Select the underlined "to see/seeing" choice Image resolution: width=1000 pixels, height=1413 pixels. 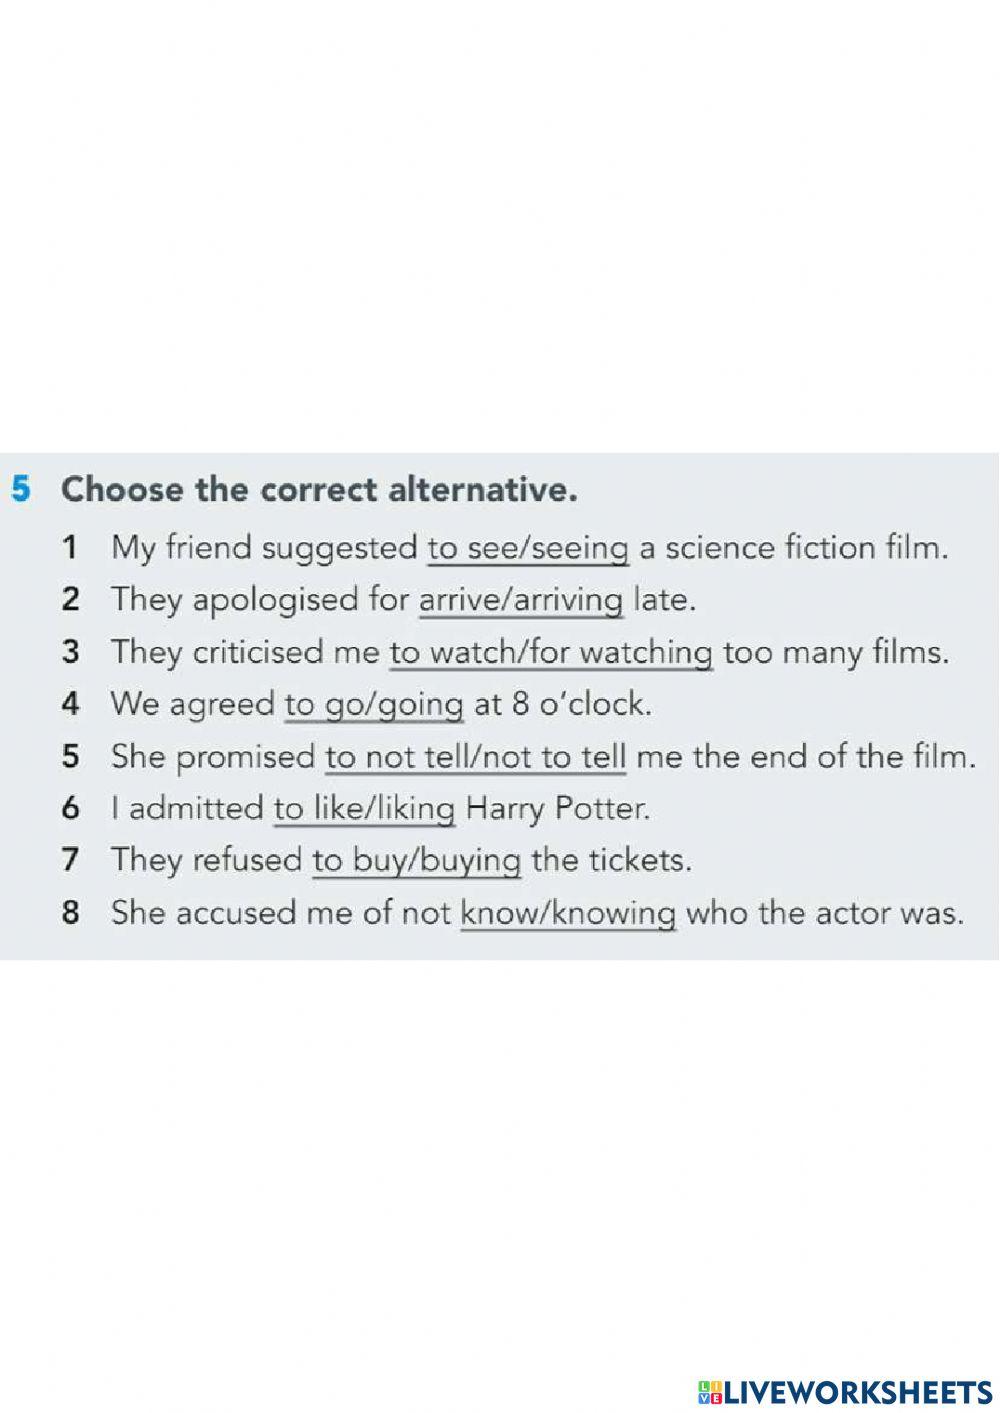(528, 548)
